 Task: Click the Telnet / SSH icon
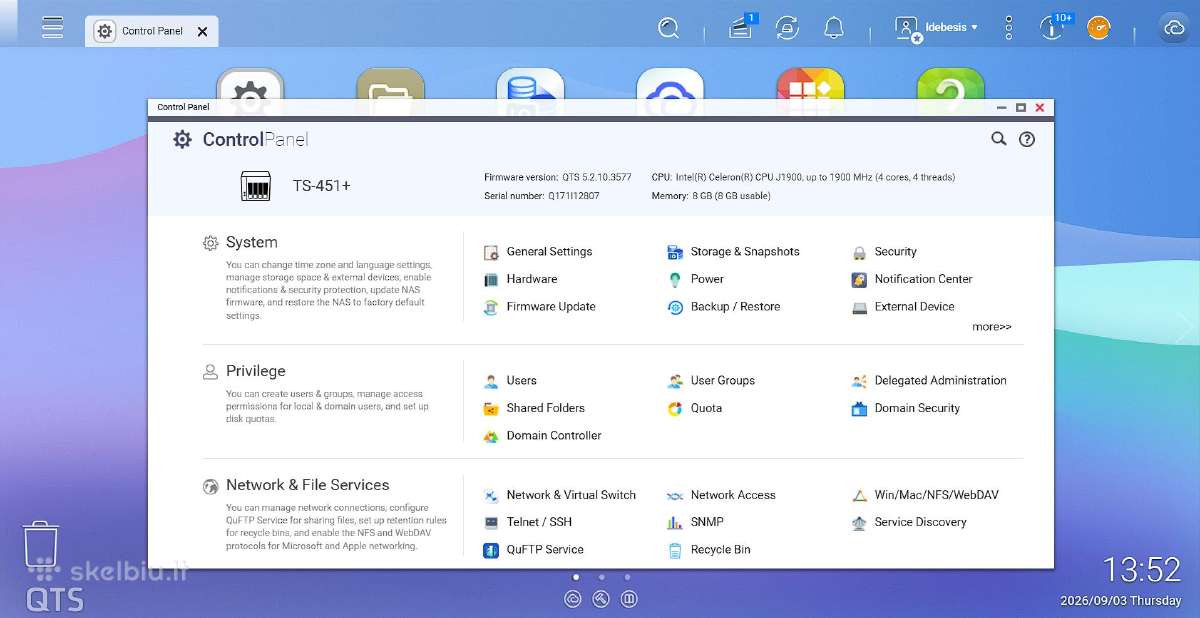491,522
